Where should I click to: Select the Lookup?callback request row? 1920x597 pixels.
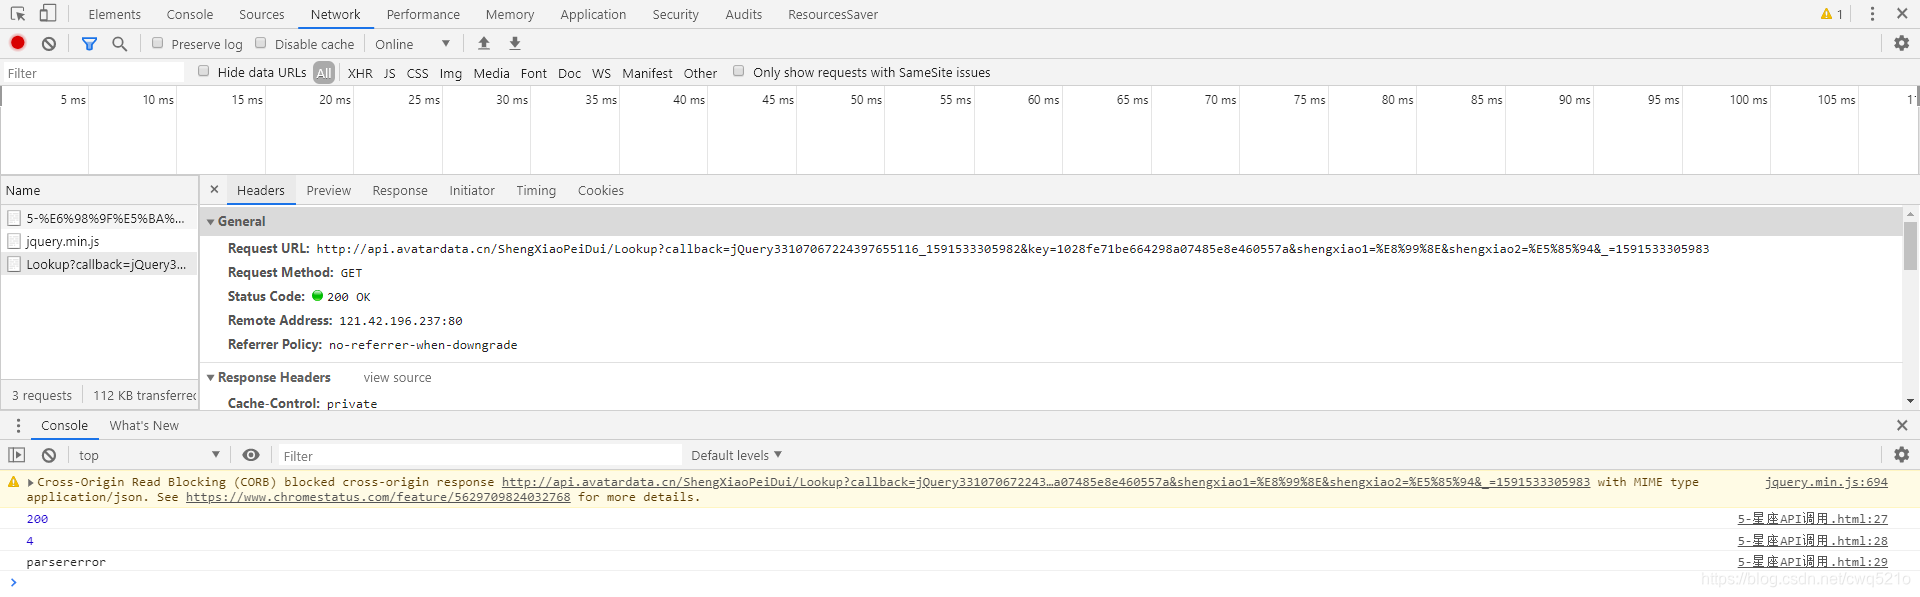(x=100, y=264)
